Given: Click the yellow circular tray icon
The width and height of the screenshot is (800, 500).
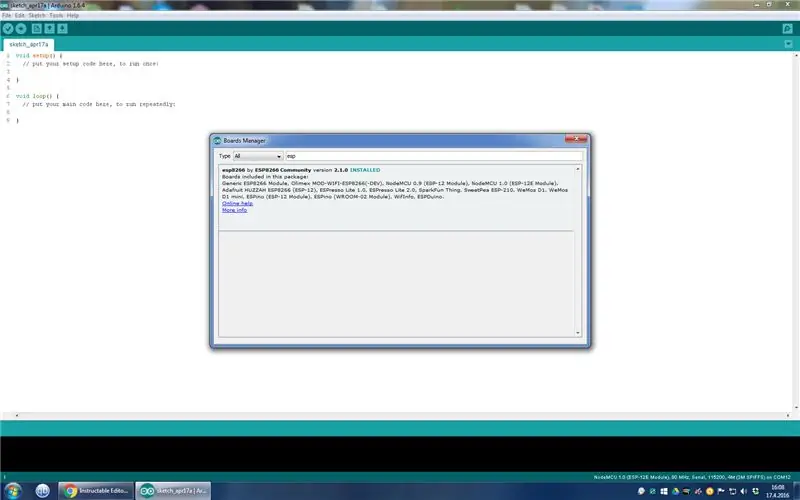Looking at the screenshot, I should click(709, 491).
